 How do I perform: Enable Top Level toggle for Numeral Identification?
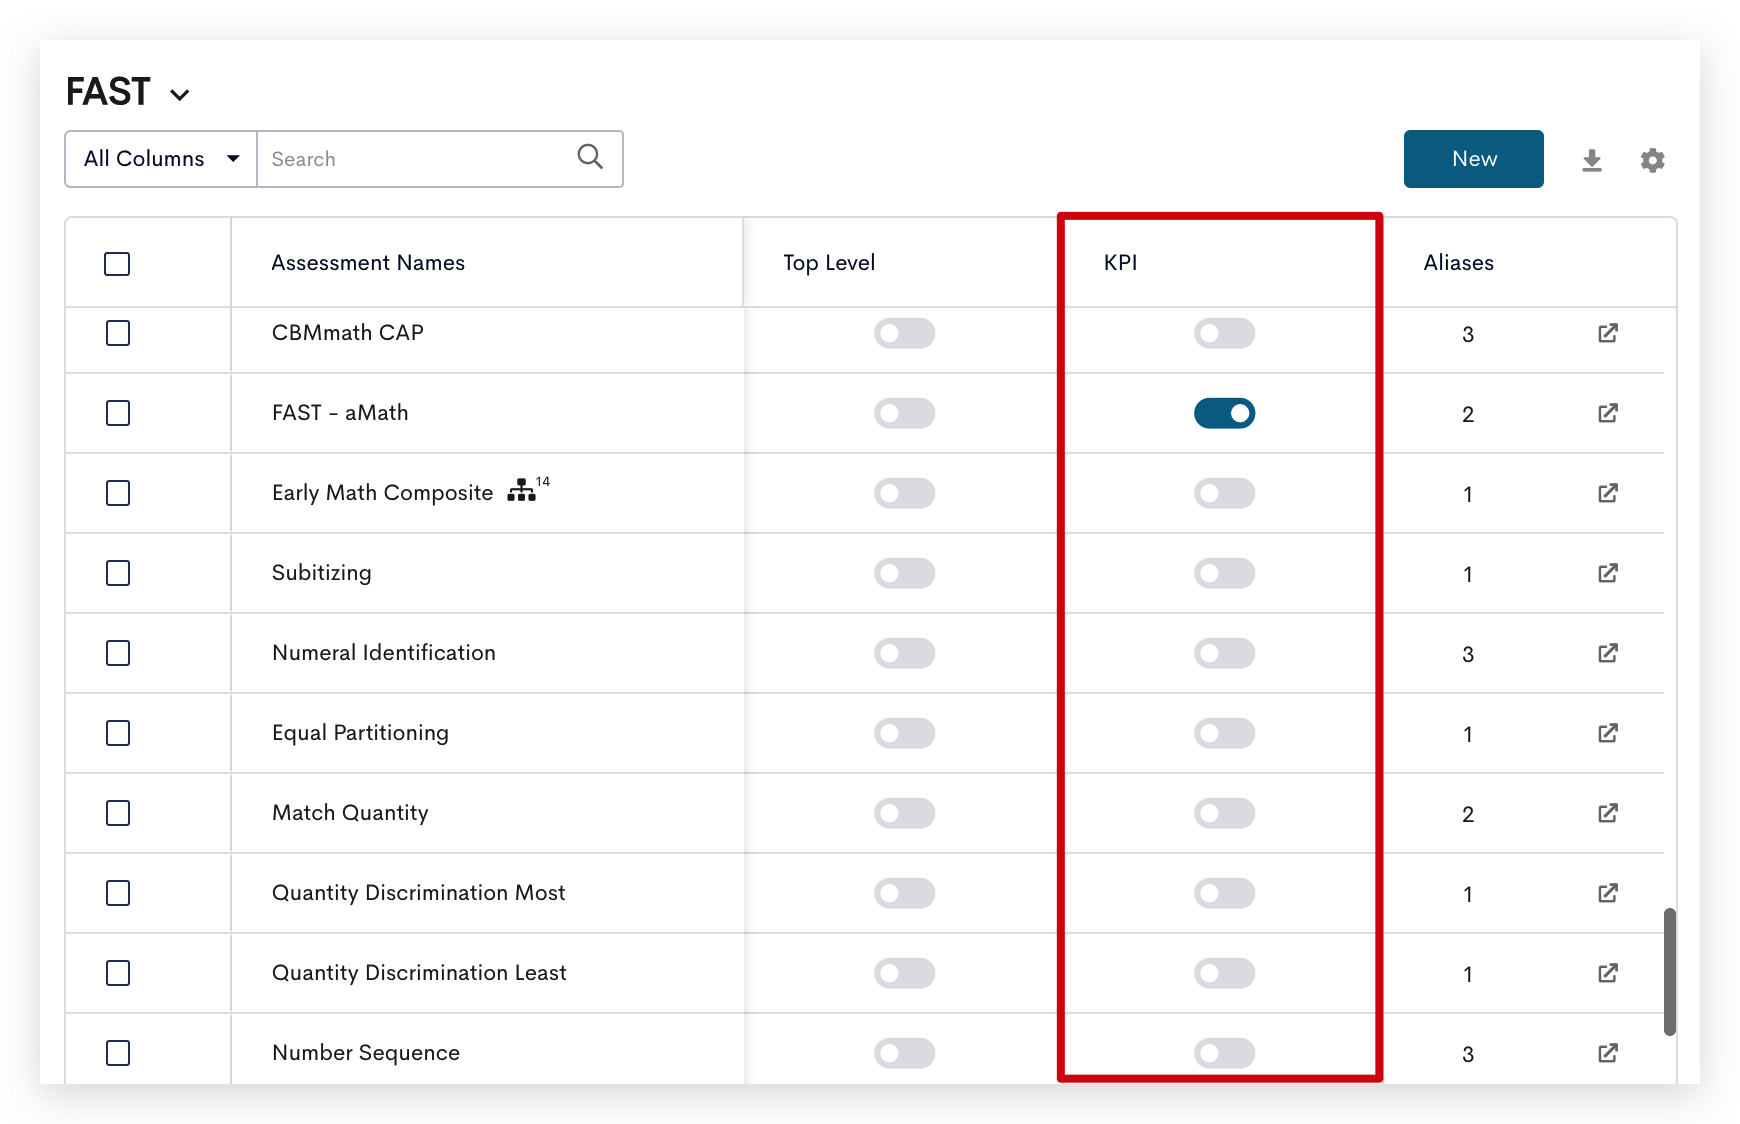click(x=904, y=653)
